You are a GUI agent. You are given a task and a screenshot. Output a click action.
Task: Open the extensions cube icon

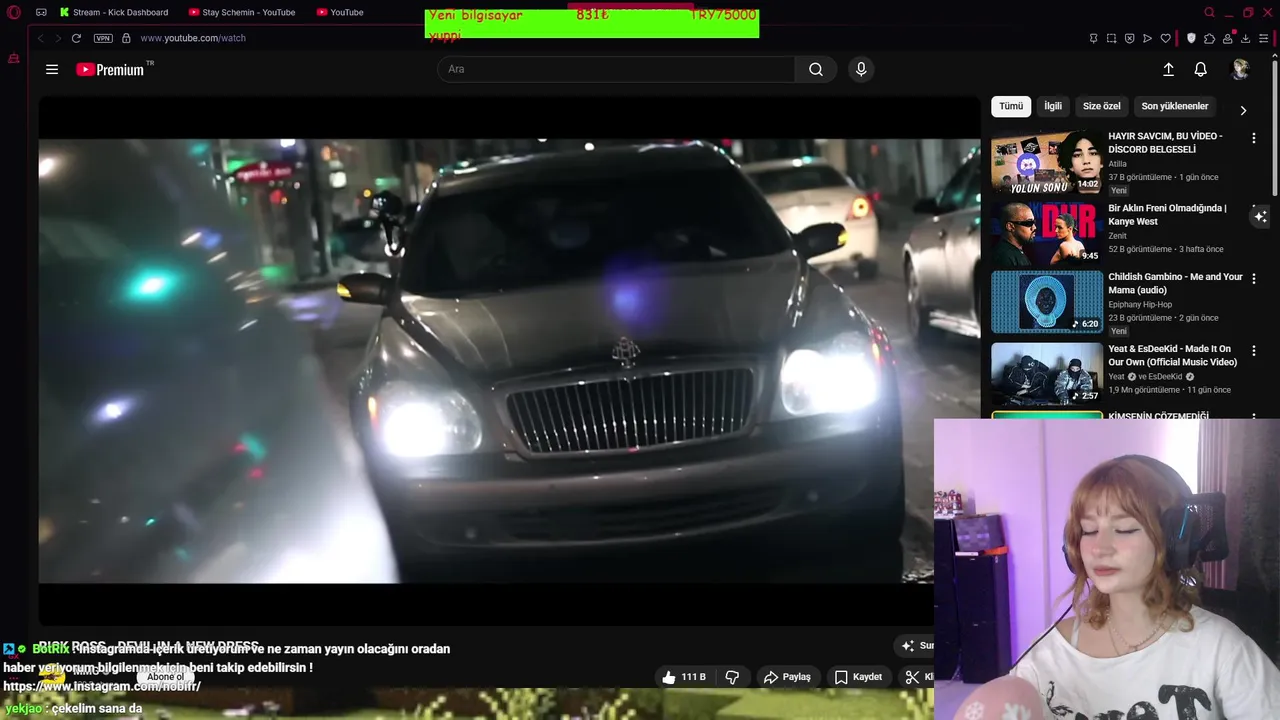tap(1209, 38)
